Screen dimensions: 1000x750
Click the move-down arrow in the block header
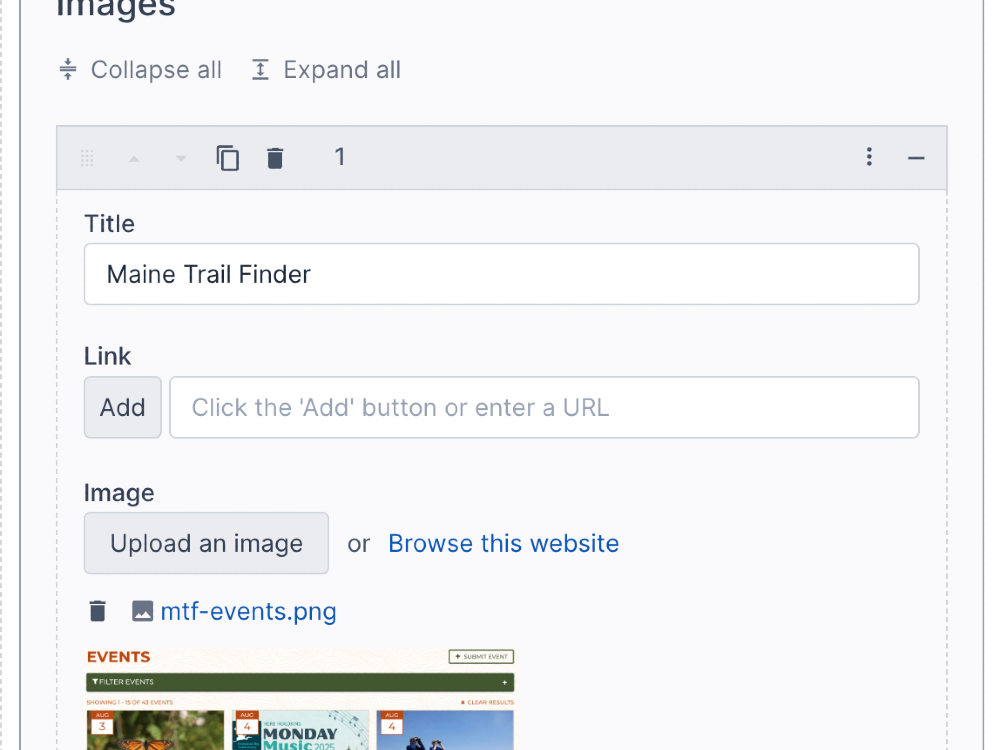point(179,157)
